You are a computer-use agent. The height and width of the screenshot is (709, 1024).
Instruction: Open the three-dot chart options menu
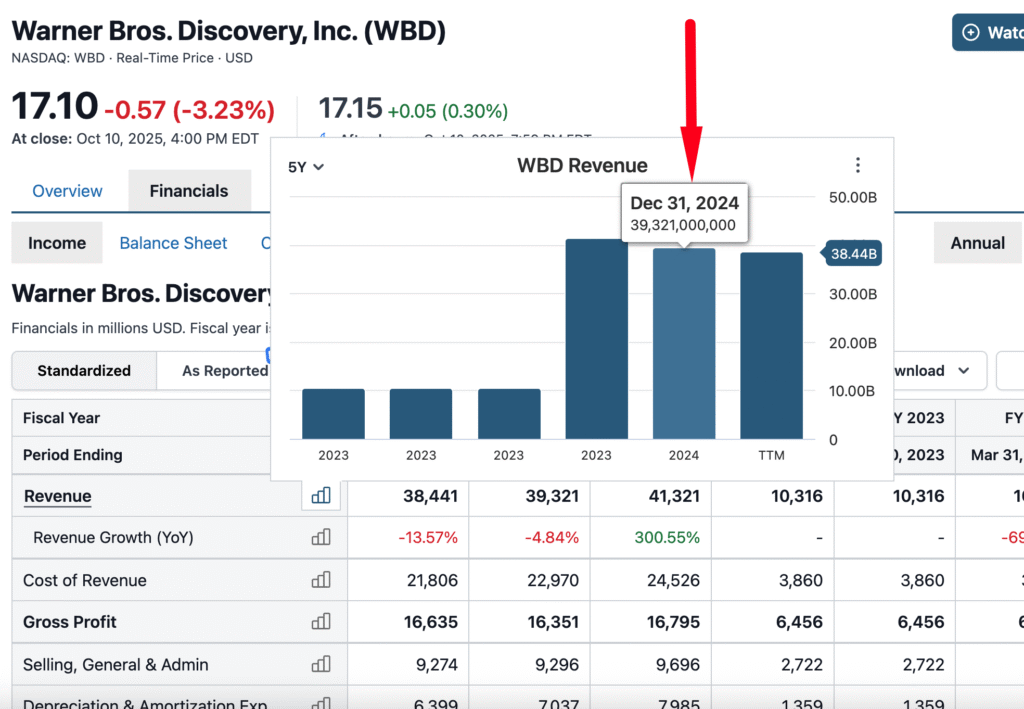coord(857,166)
